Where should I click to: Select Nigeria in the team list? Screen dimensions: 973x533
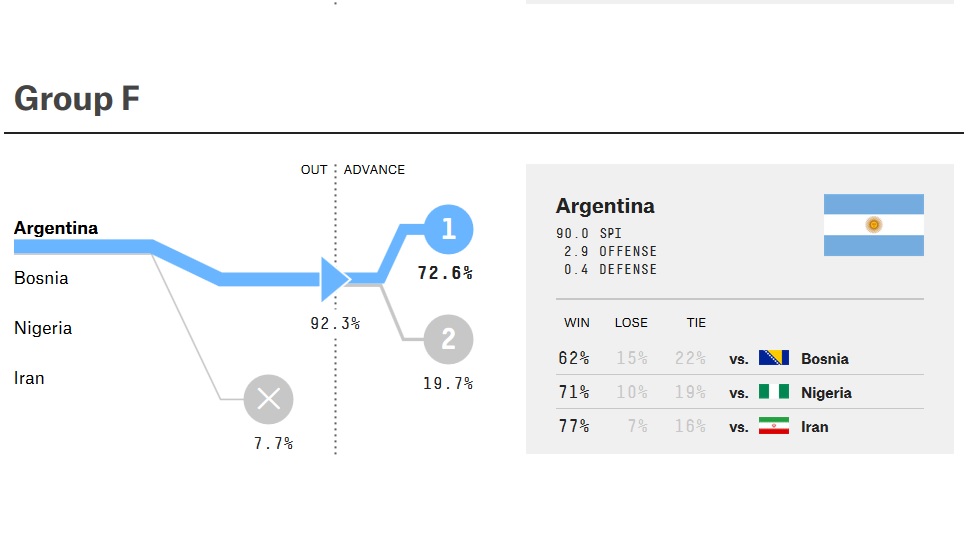(43, 328)
